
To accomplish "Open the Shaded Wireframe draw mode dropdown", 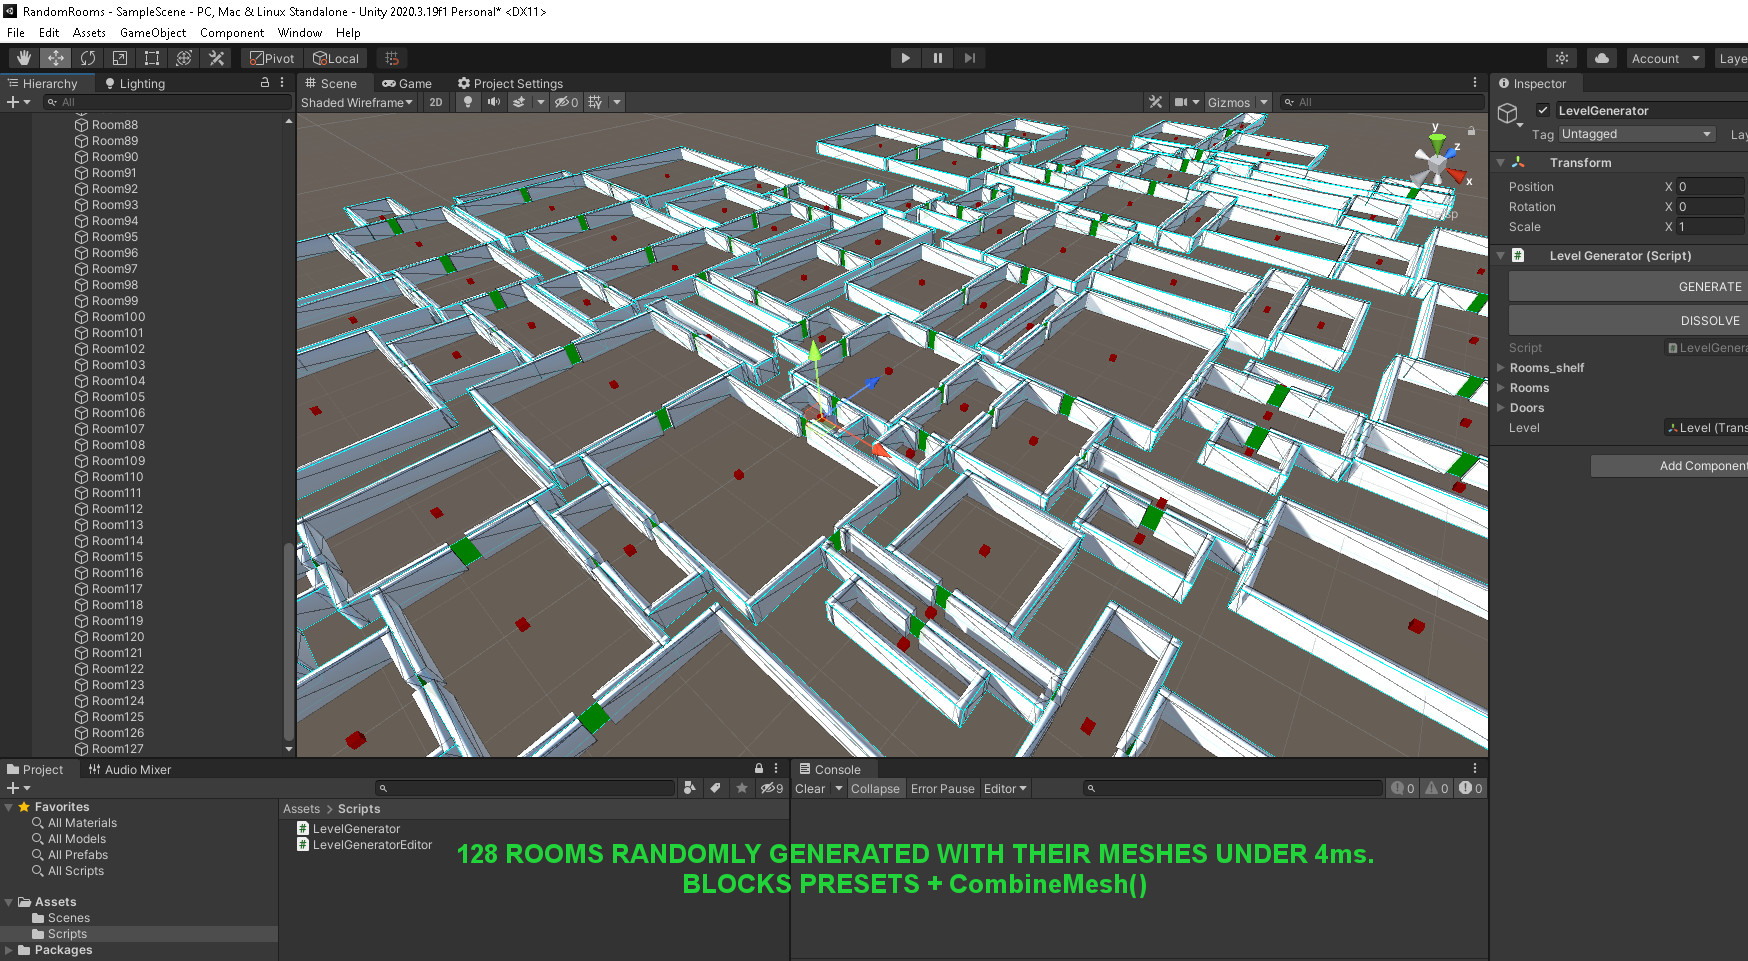I will [356, 102].
